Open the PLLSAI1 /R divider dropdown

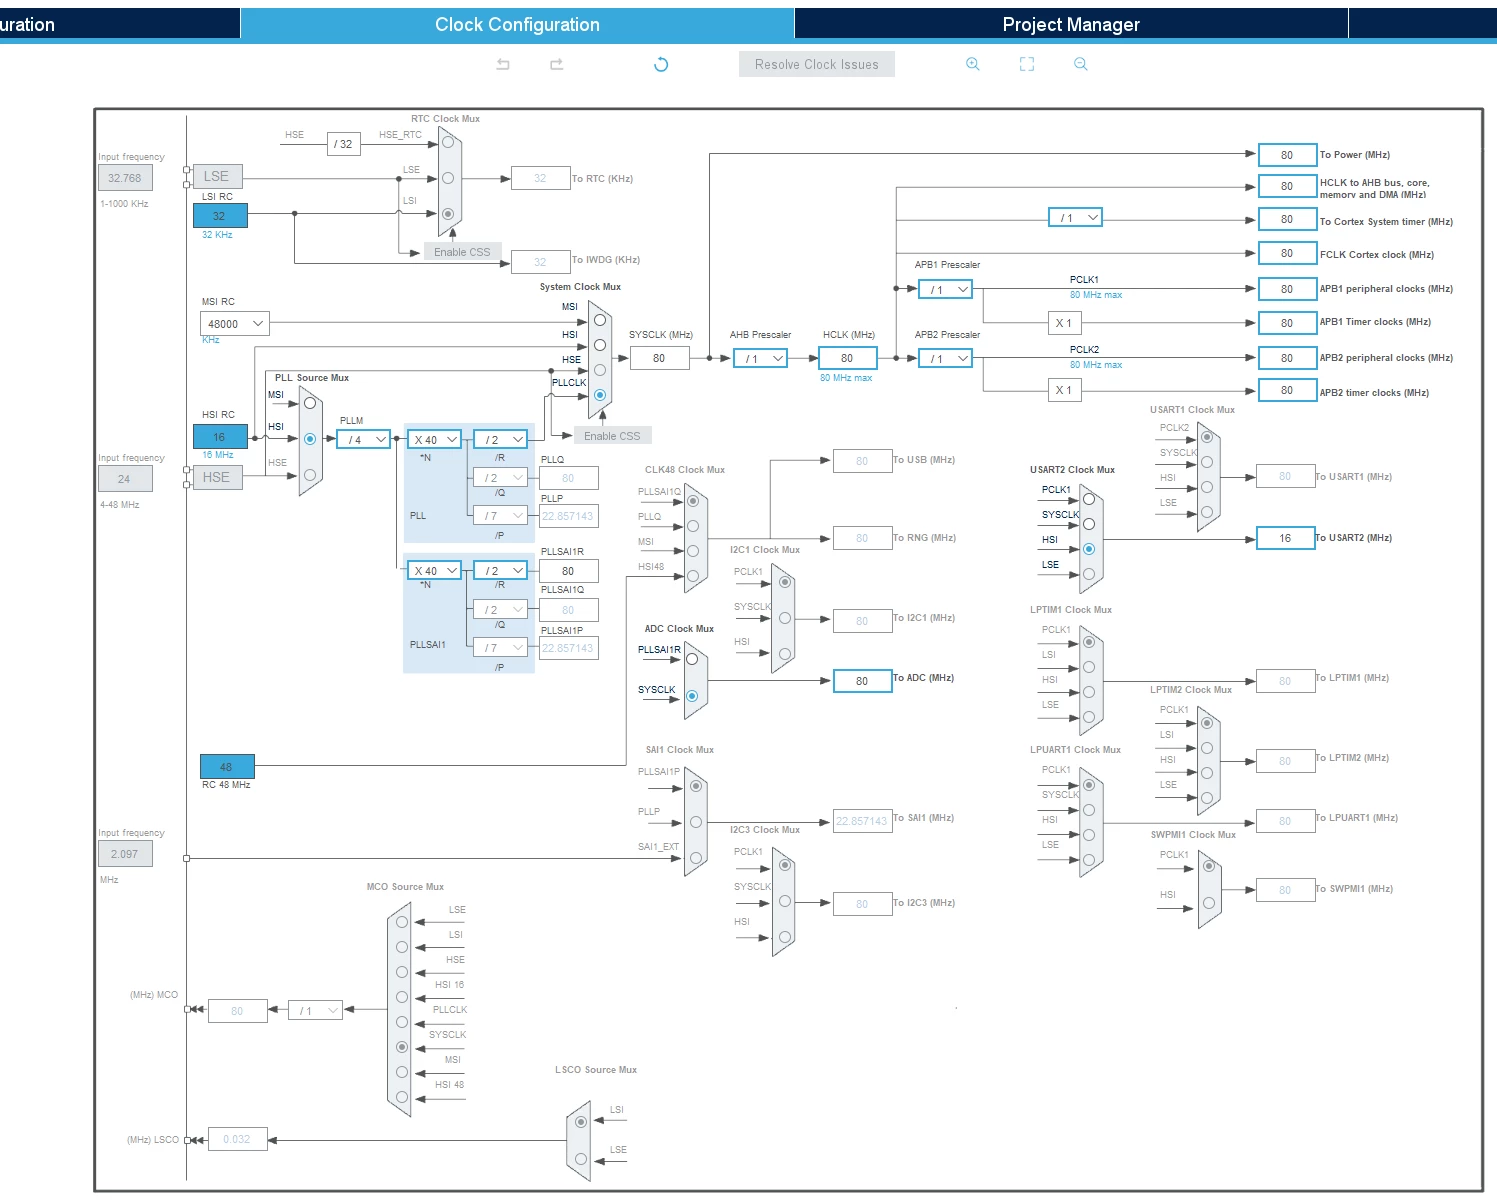coord(500,571)
